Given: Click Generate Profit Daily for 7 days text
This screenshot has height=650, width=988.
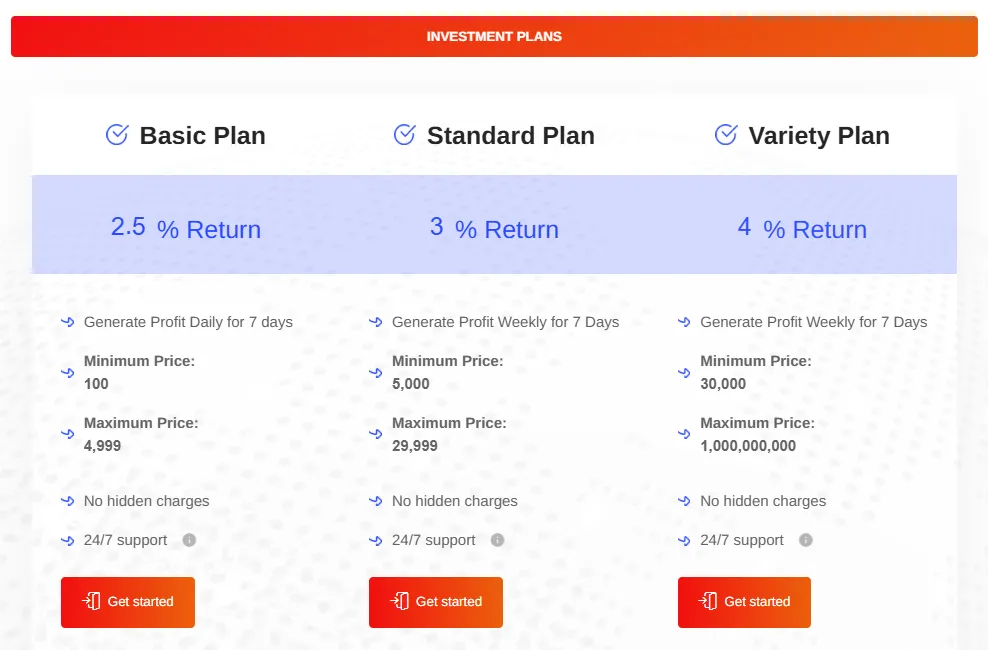Looking at the screenshot, I should (188, 322).
